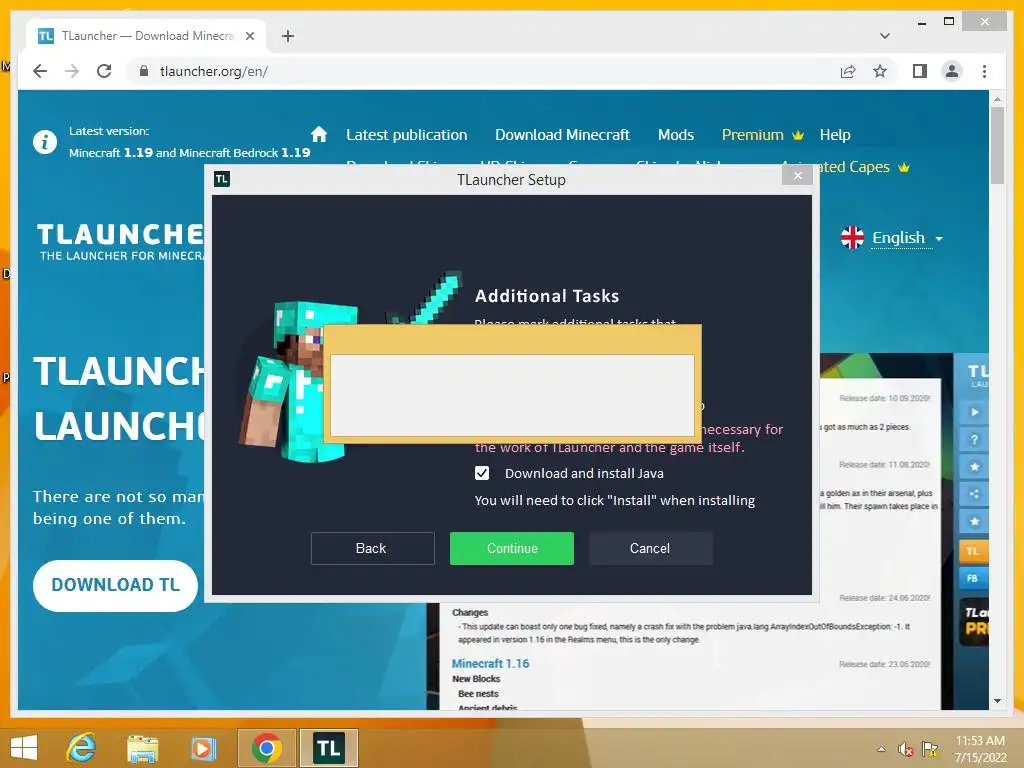
Task: Click the TLAUNCHER site logo
Action: tap(121, 242)
